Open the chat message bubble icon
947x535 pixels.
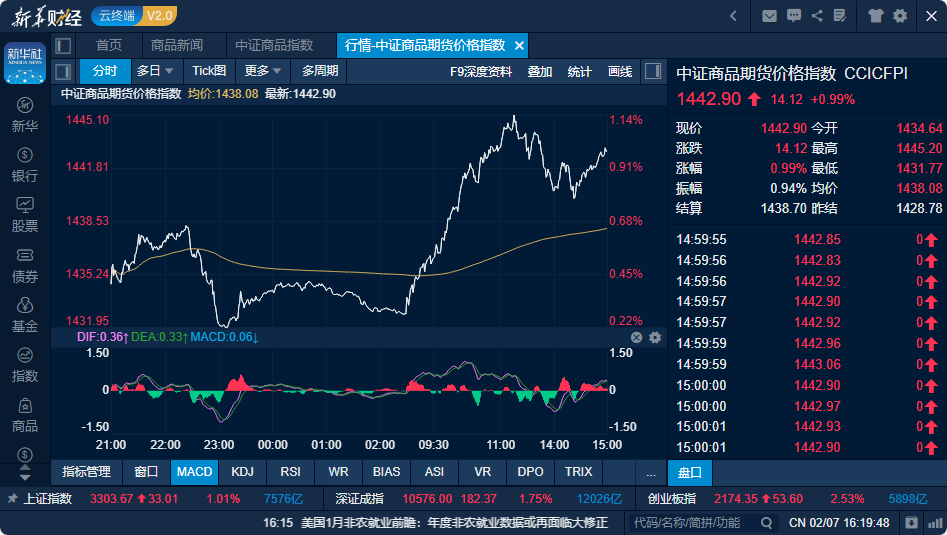[x=794, y=15]
